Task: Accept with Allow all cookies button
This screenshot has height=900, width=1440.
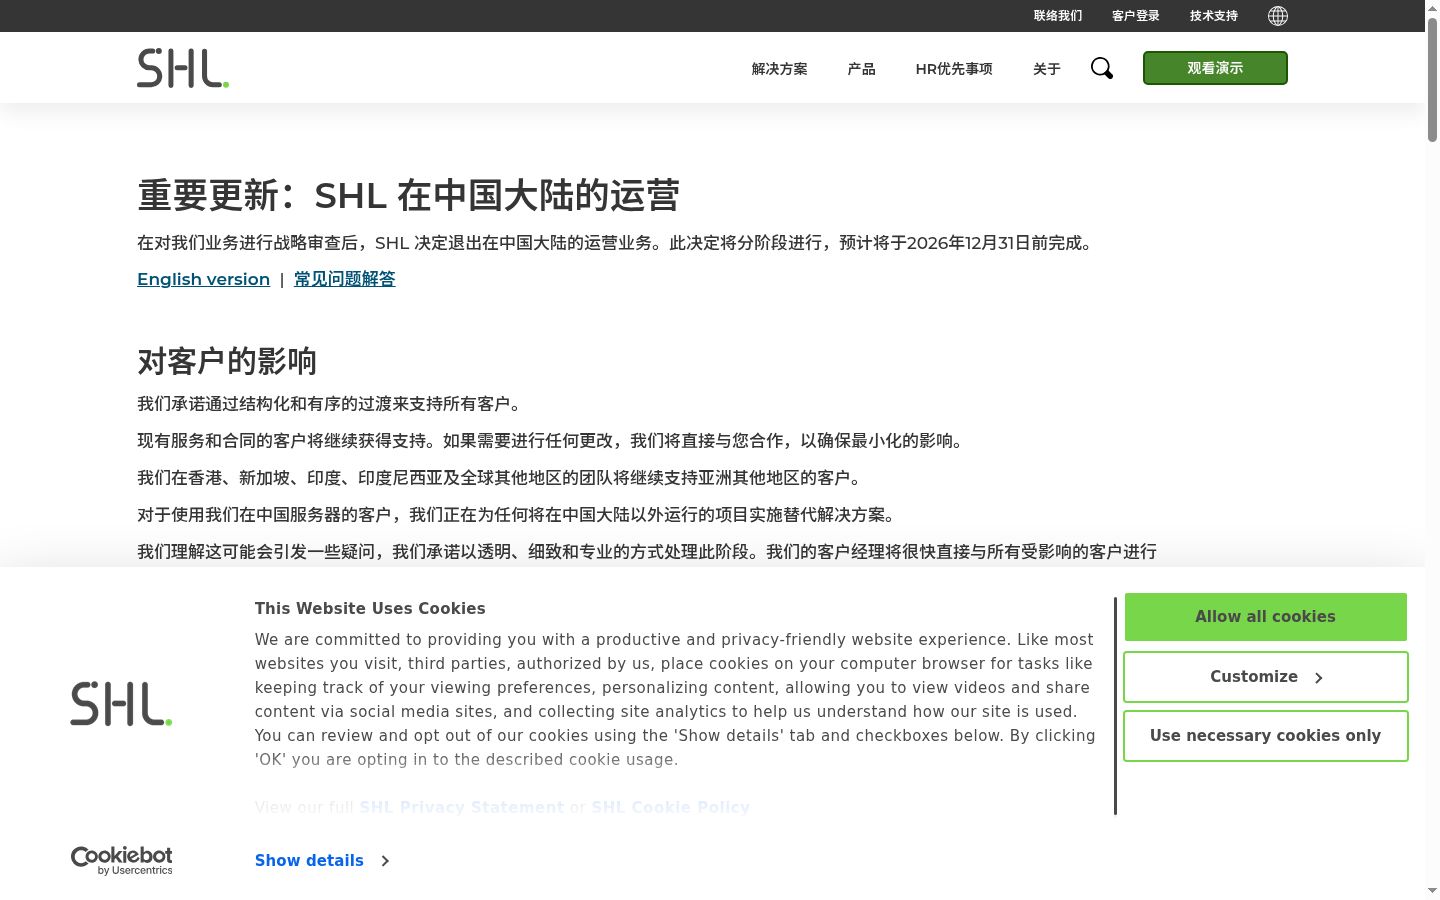Action: [1266, 617]
